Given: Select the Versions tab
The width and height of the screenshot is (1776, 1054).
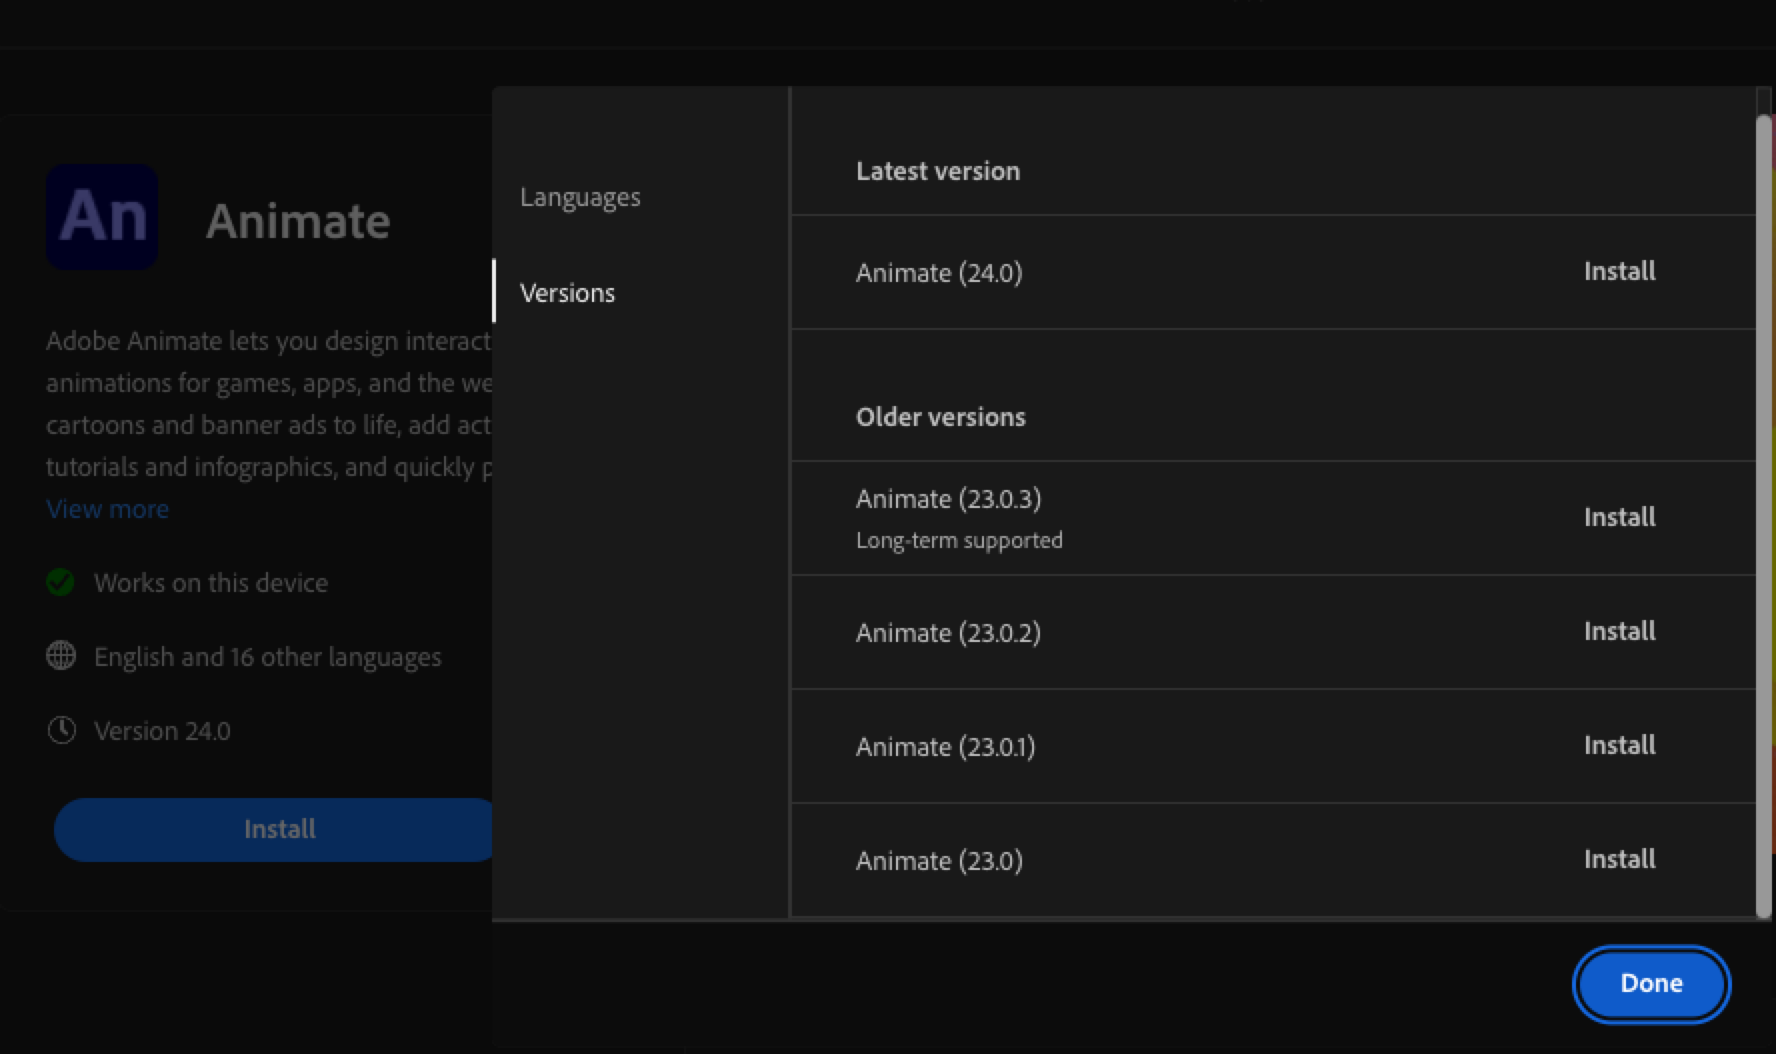Looking at the screenshot, I should tap(567, 293).
